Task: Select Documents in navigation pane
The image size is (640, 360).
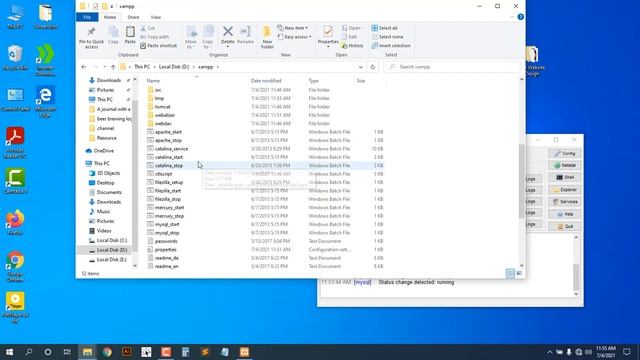Action: 109,192
